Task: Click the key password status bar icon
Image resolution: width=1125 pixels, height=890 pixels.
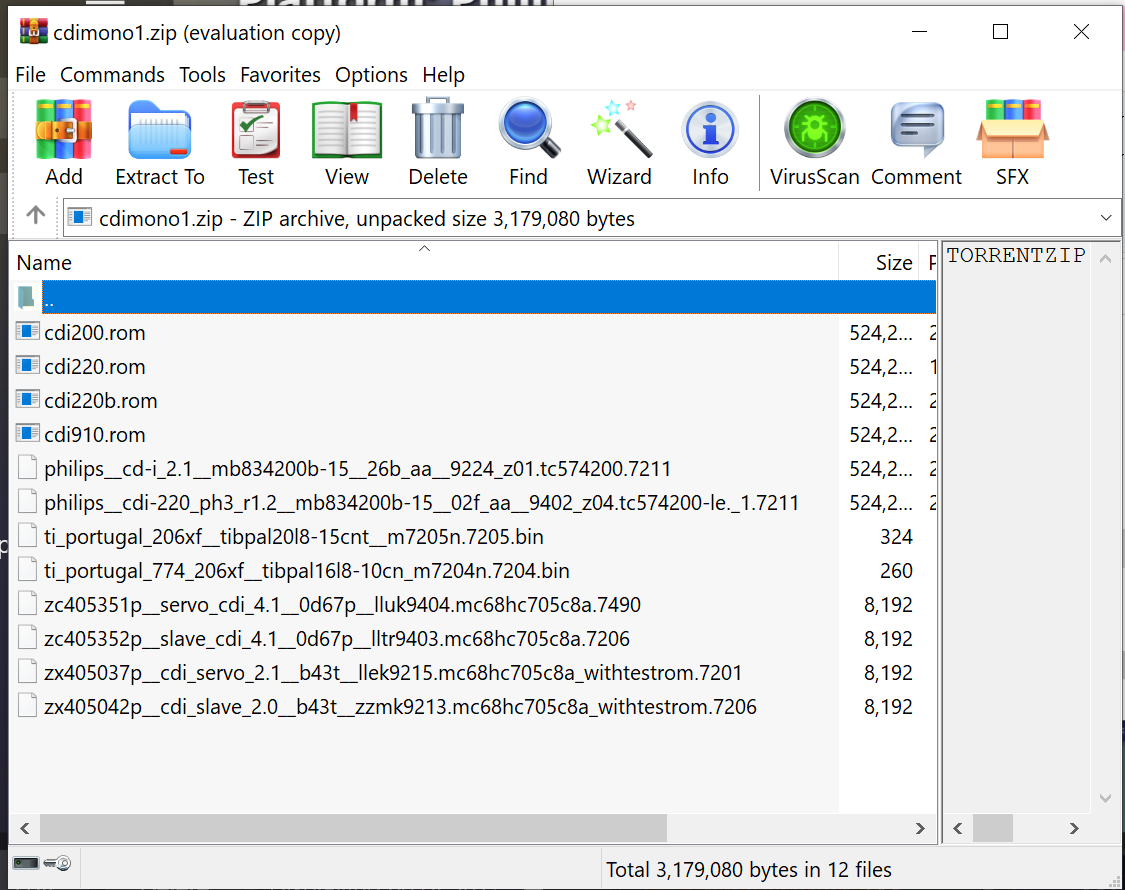Action: (x=57, y=863)
